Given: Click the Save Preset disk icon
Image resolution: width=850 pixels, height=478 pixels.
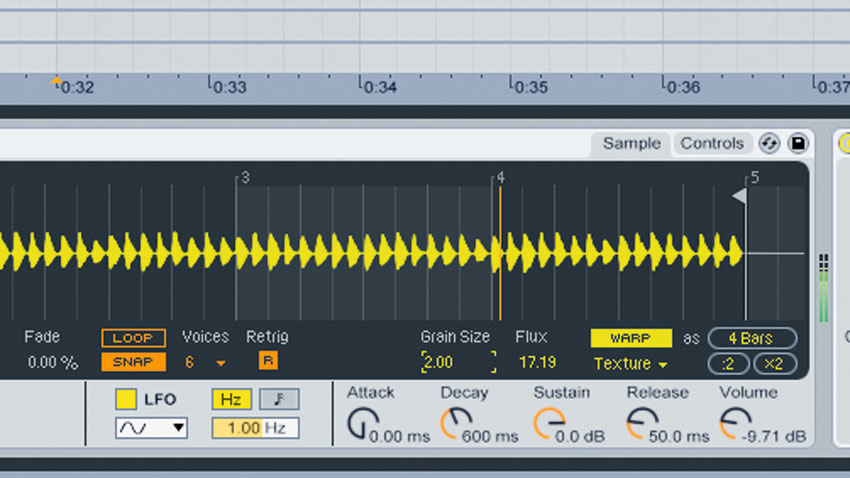Looking at the screenshot, I should coord(798,144).
